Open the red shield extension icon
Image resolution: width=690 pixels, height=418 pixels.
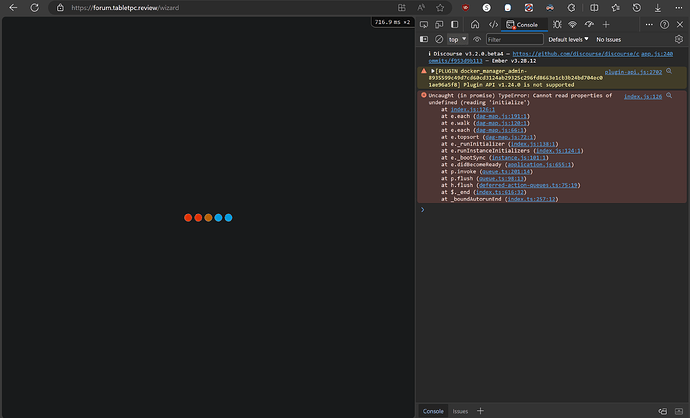(x=465, y=7)
